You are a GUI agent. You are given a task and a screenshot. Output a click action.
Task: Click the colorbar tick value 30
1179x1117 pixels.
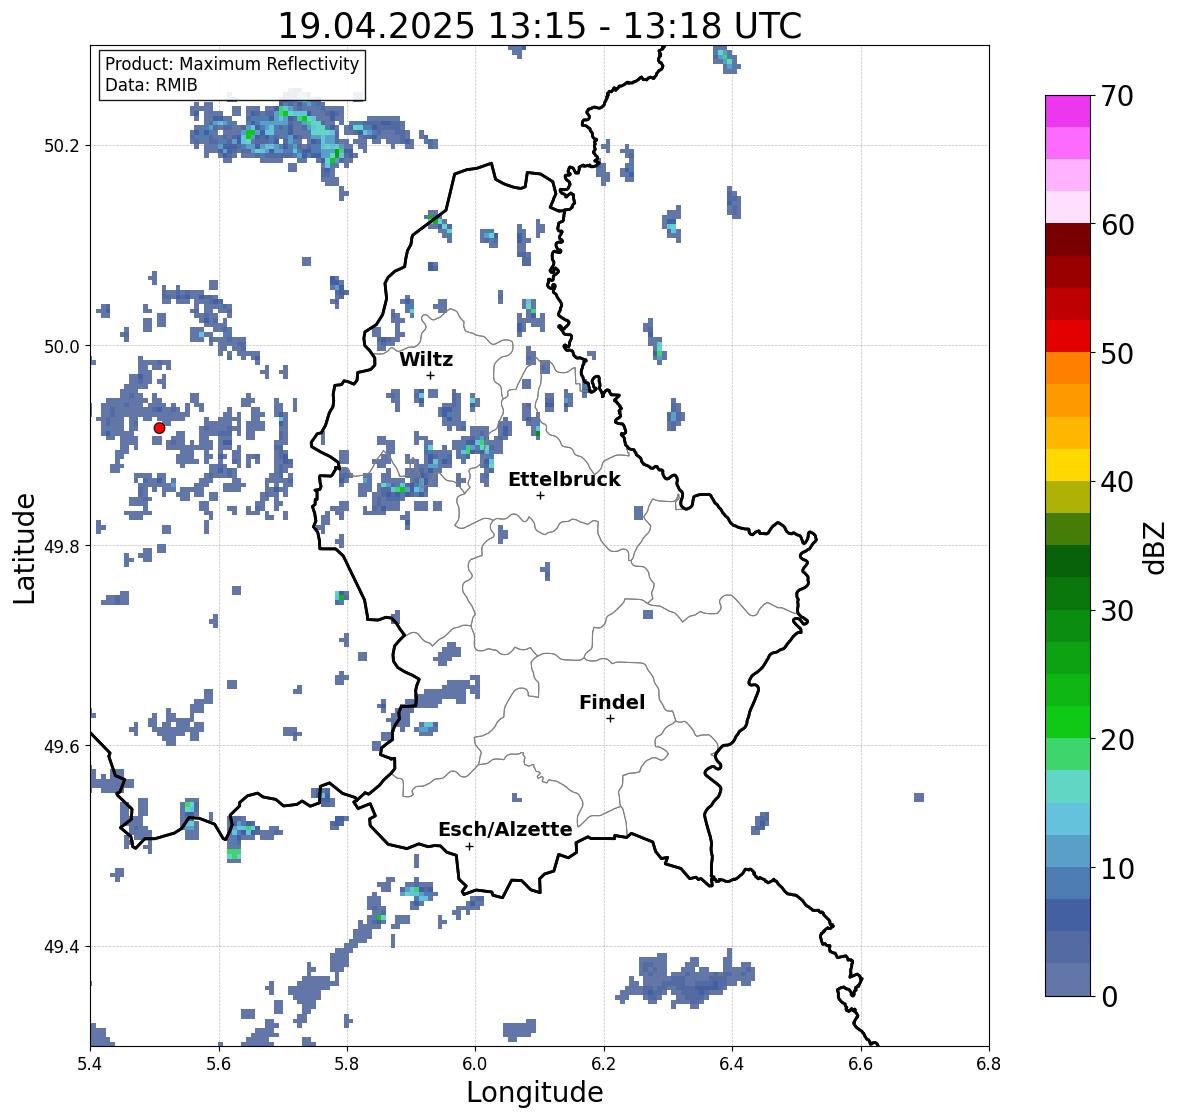[1117, 611]
